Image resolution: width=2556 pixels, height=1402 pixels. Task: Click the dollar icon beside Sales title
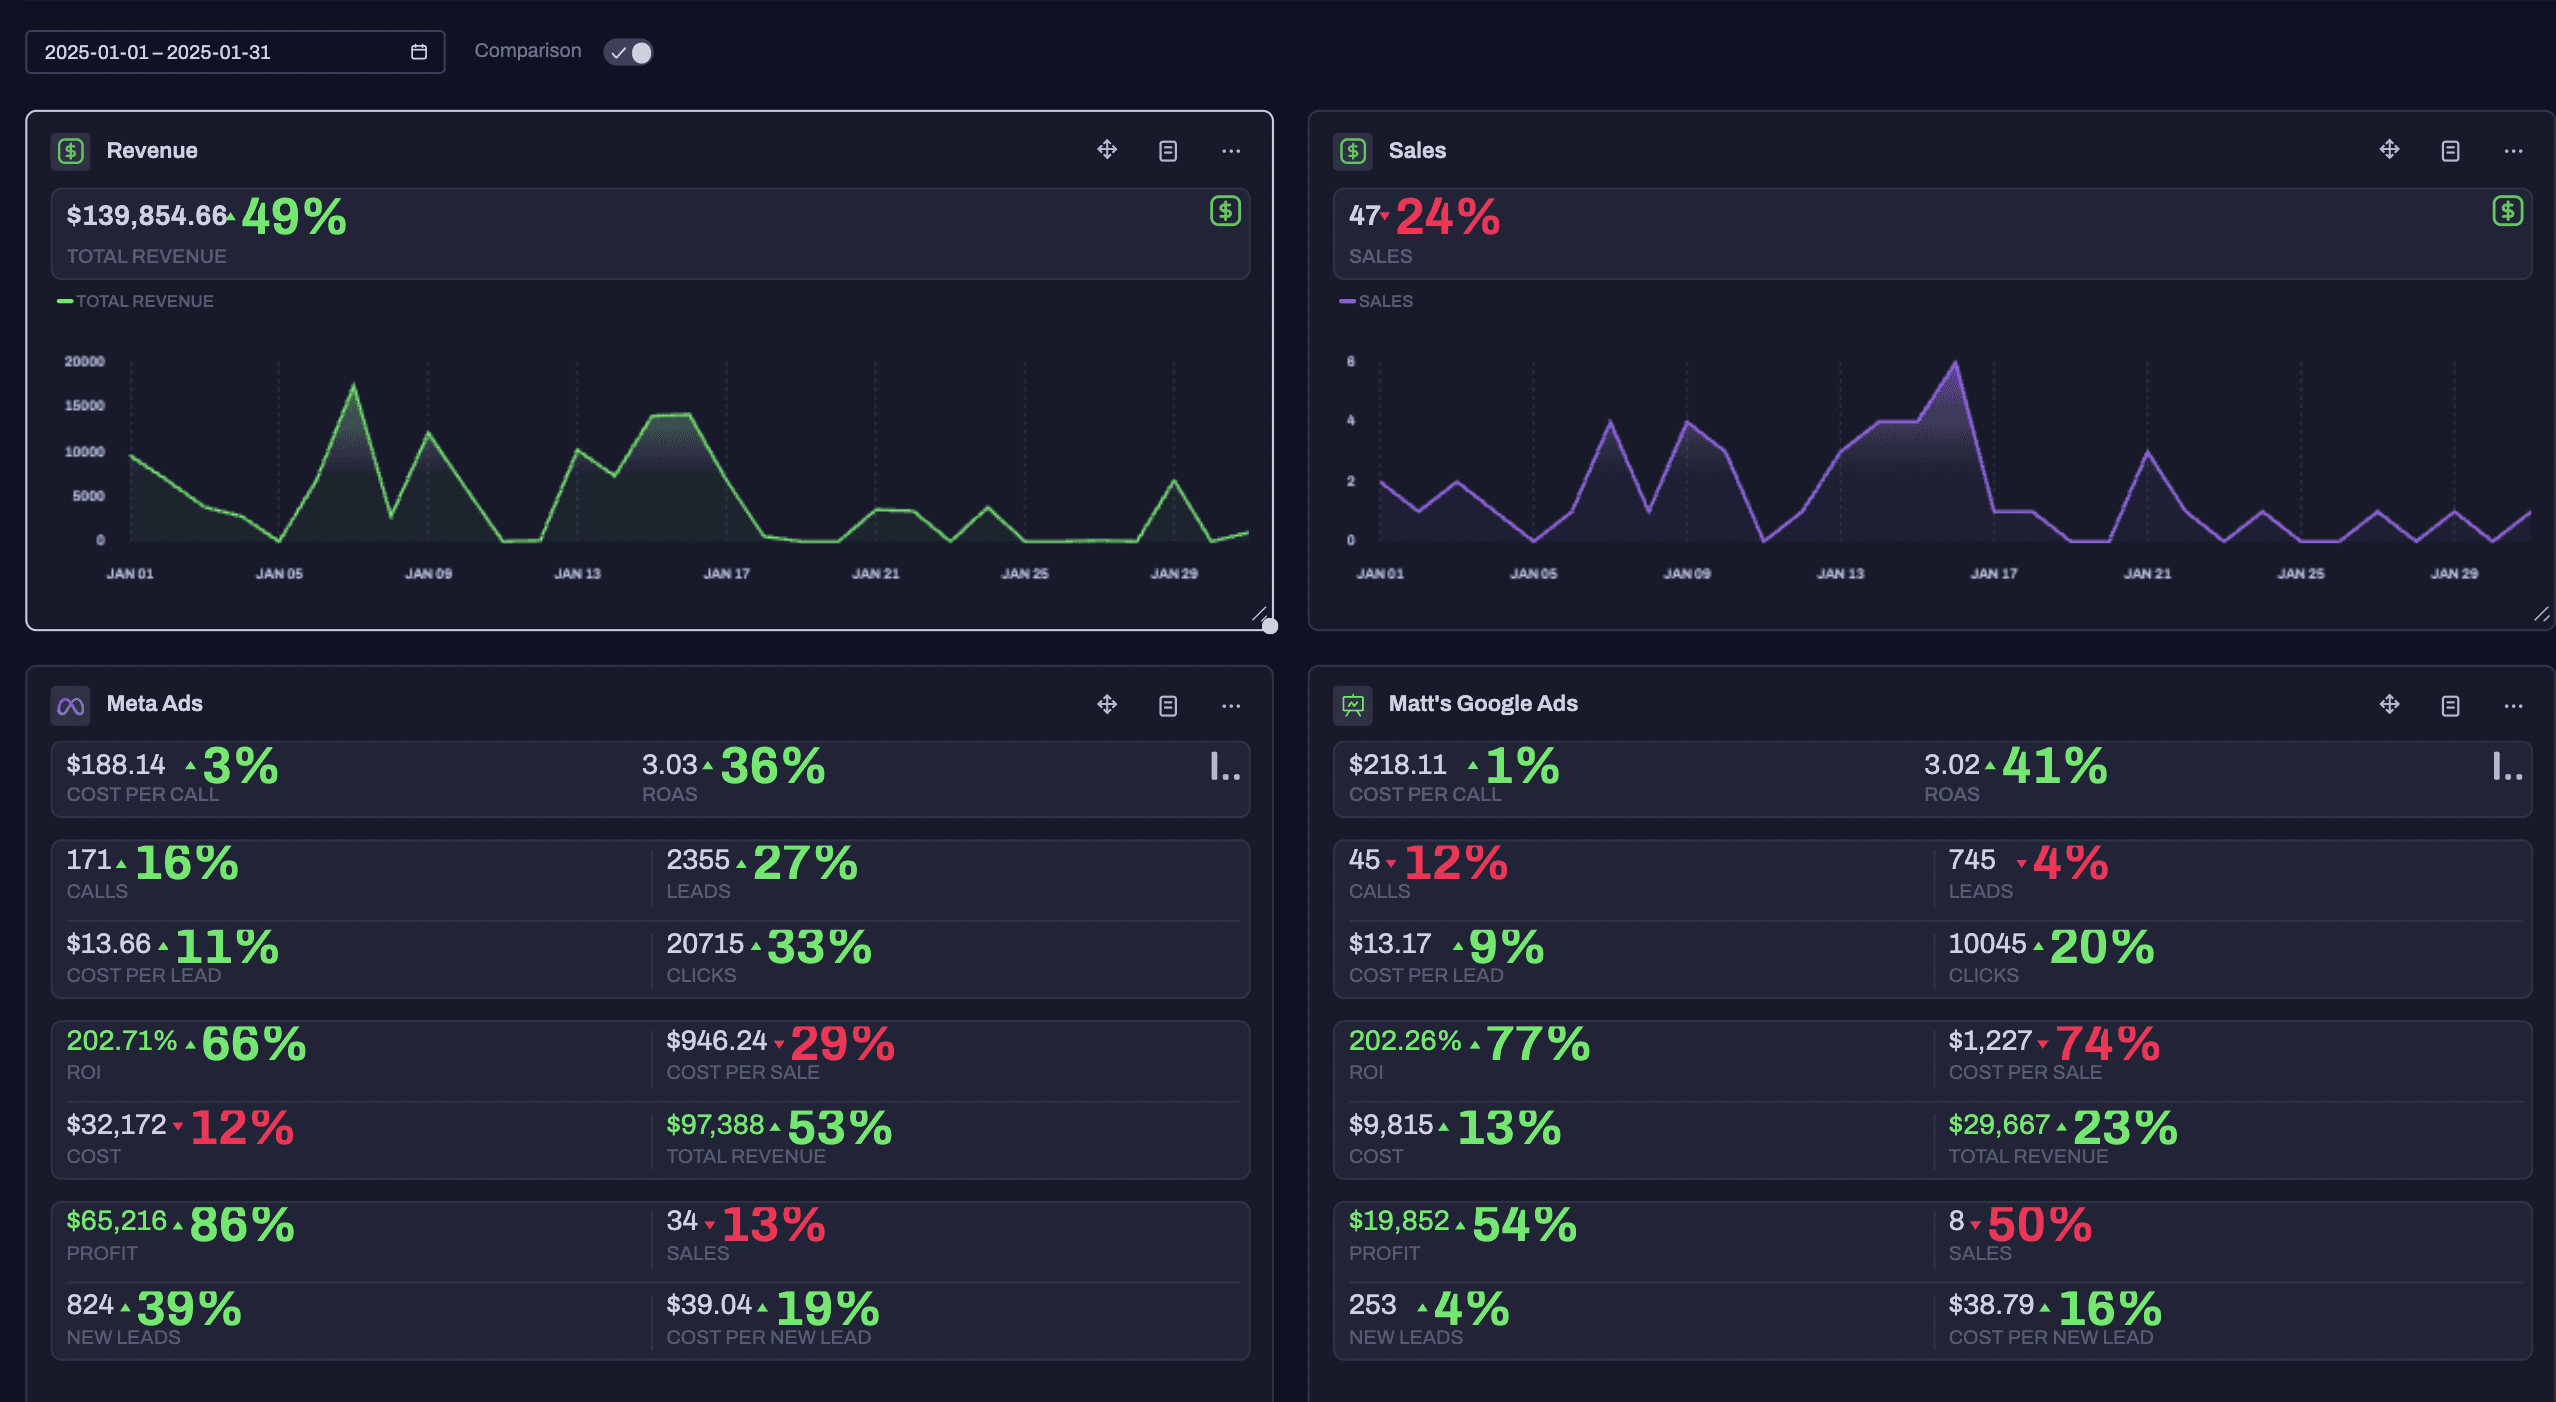(x=1353, y=151)
